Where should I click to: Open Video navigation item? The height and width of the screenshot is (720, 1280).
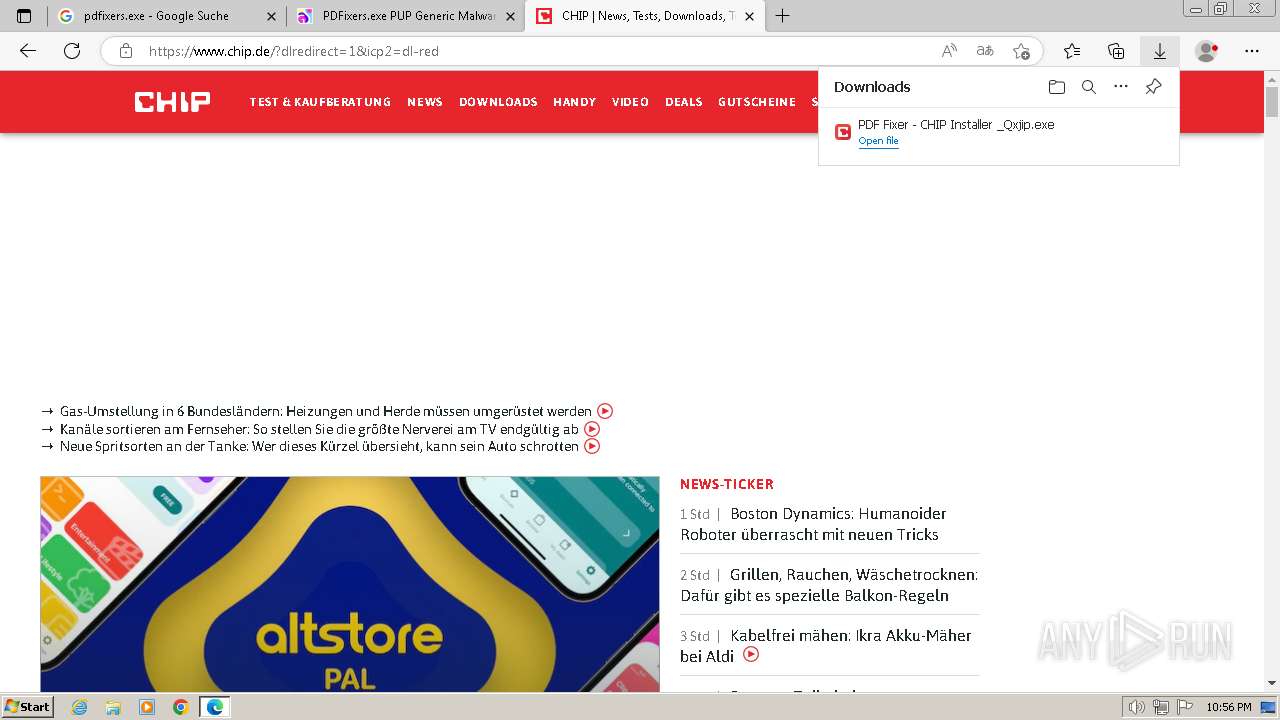(630, 102)
